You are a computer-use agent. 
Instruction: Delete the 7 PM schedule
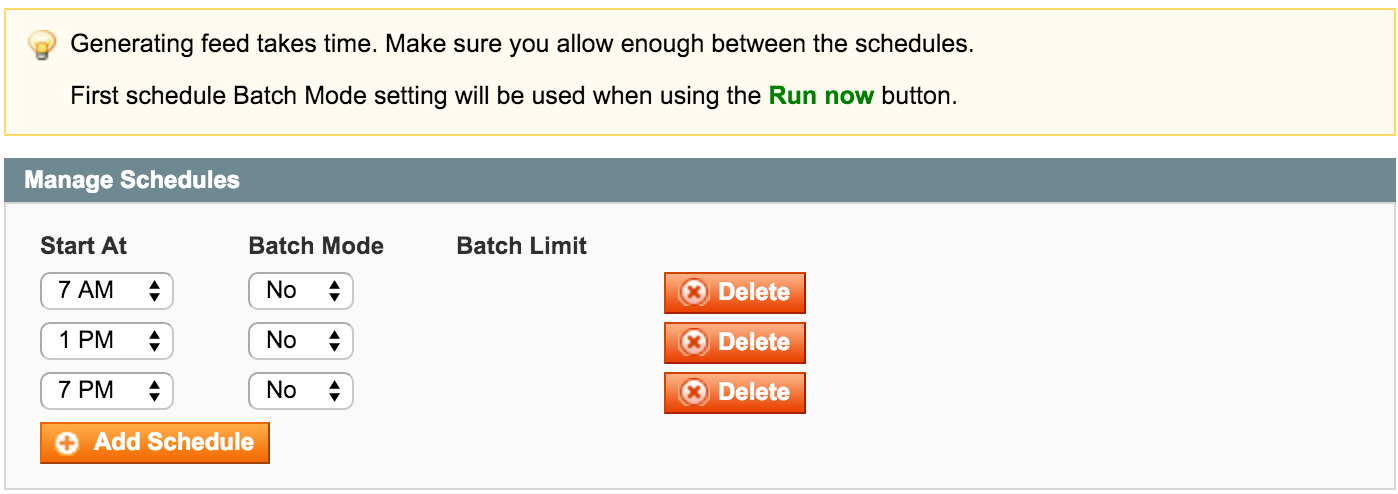pos(735,393)
